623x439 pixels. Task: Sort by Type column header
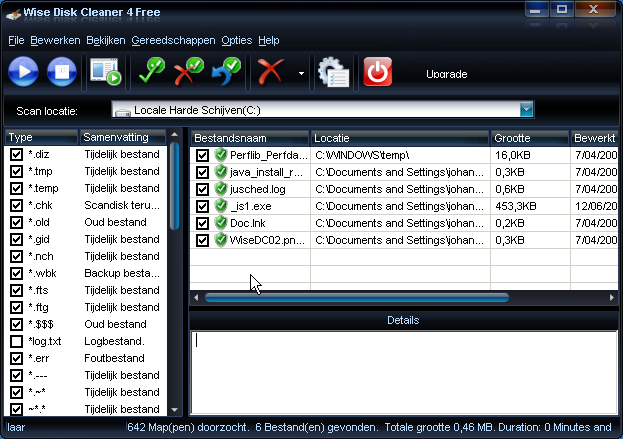(x=41, y=137)
